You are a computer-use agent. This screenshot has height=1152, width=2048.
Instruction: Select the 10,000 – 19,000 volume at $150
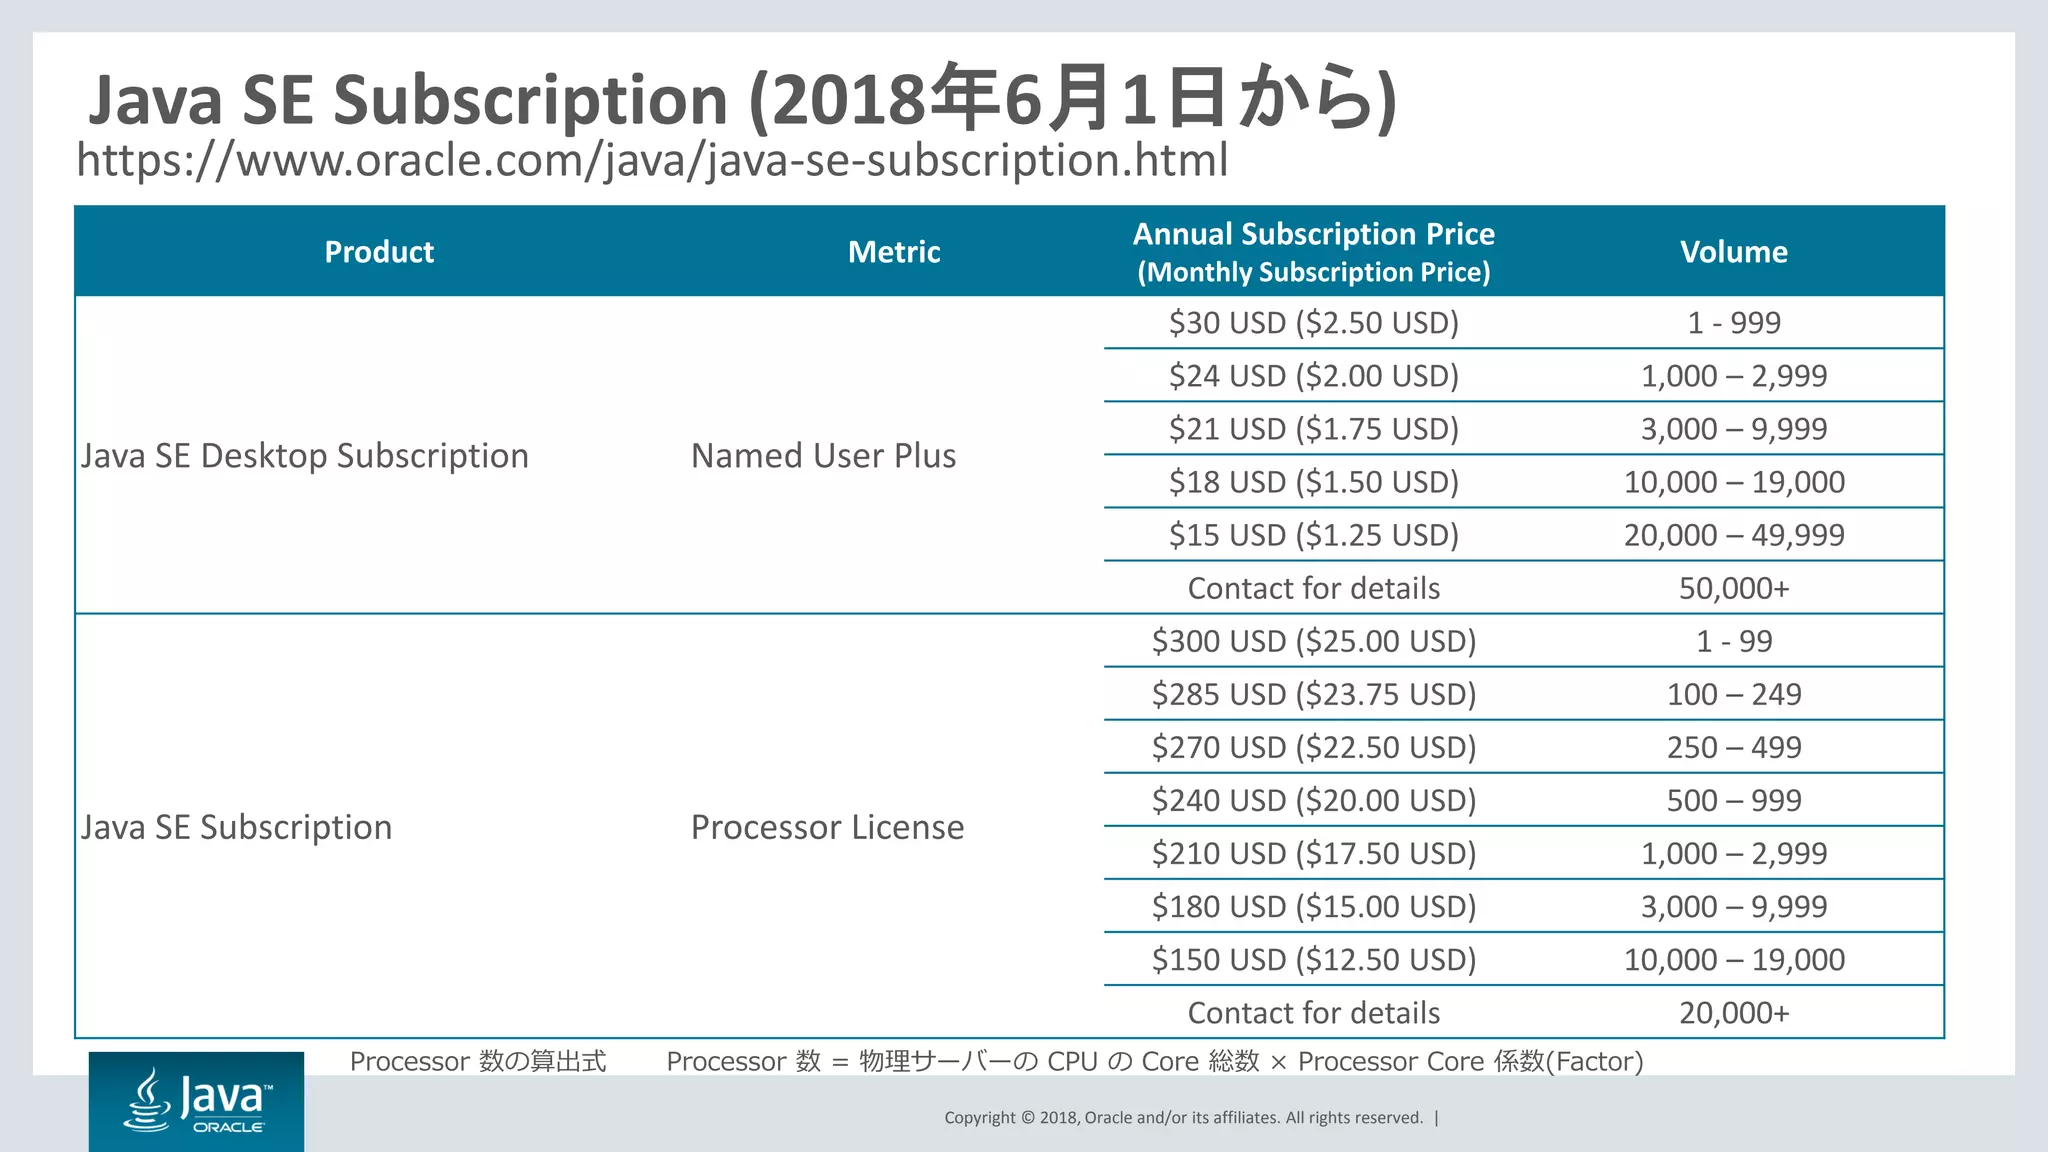tap(1734, 958)
